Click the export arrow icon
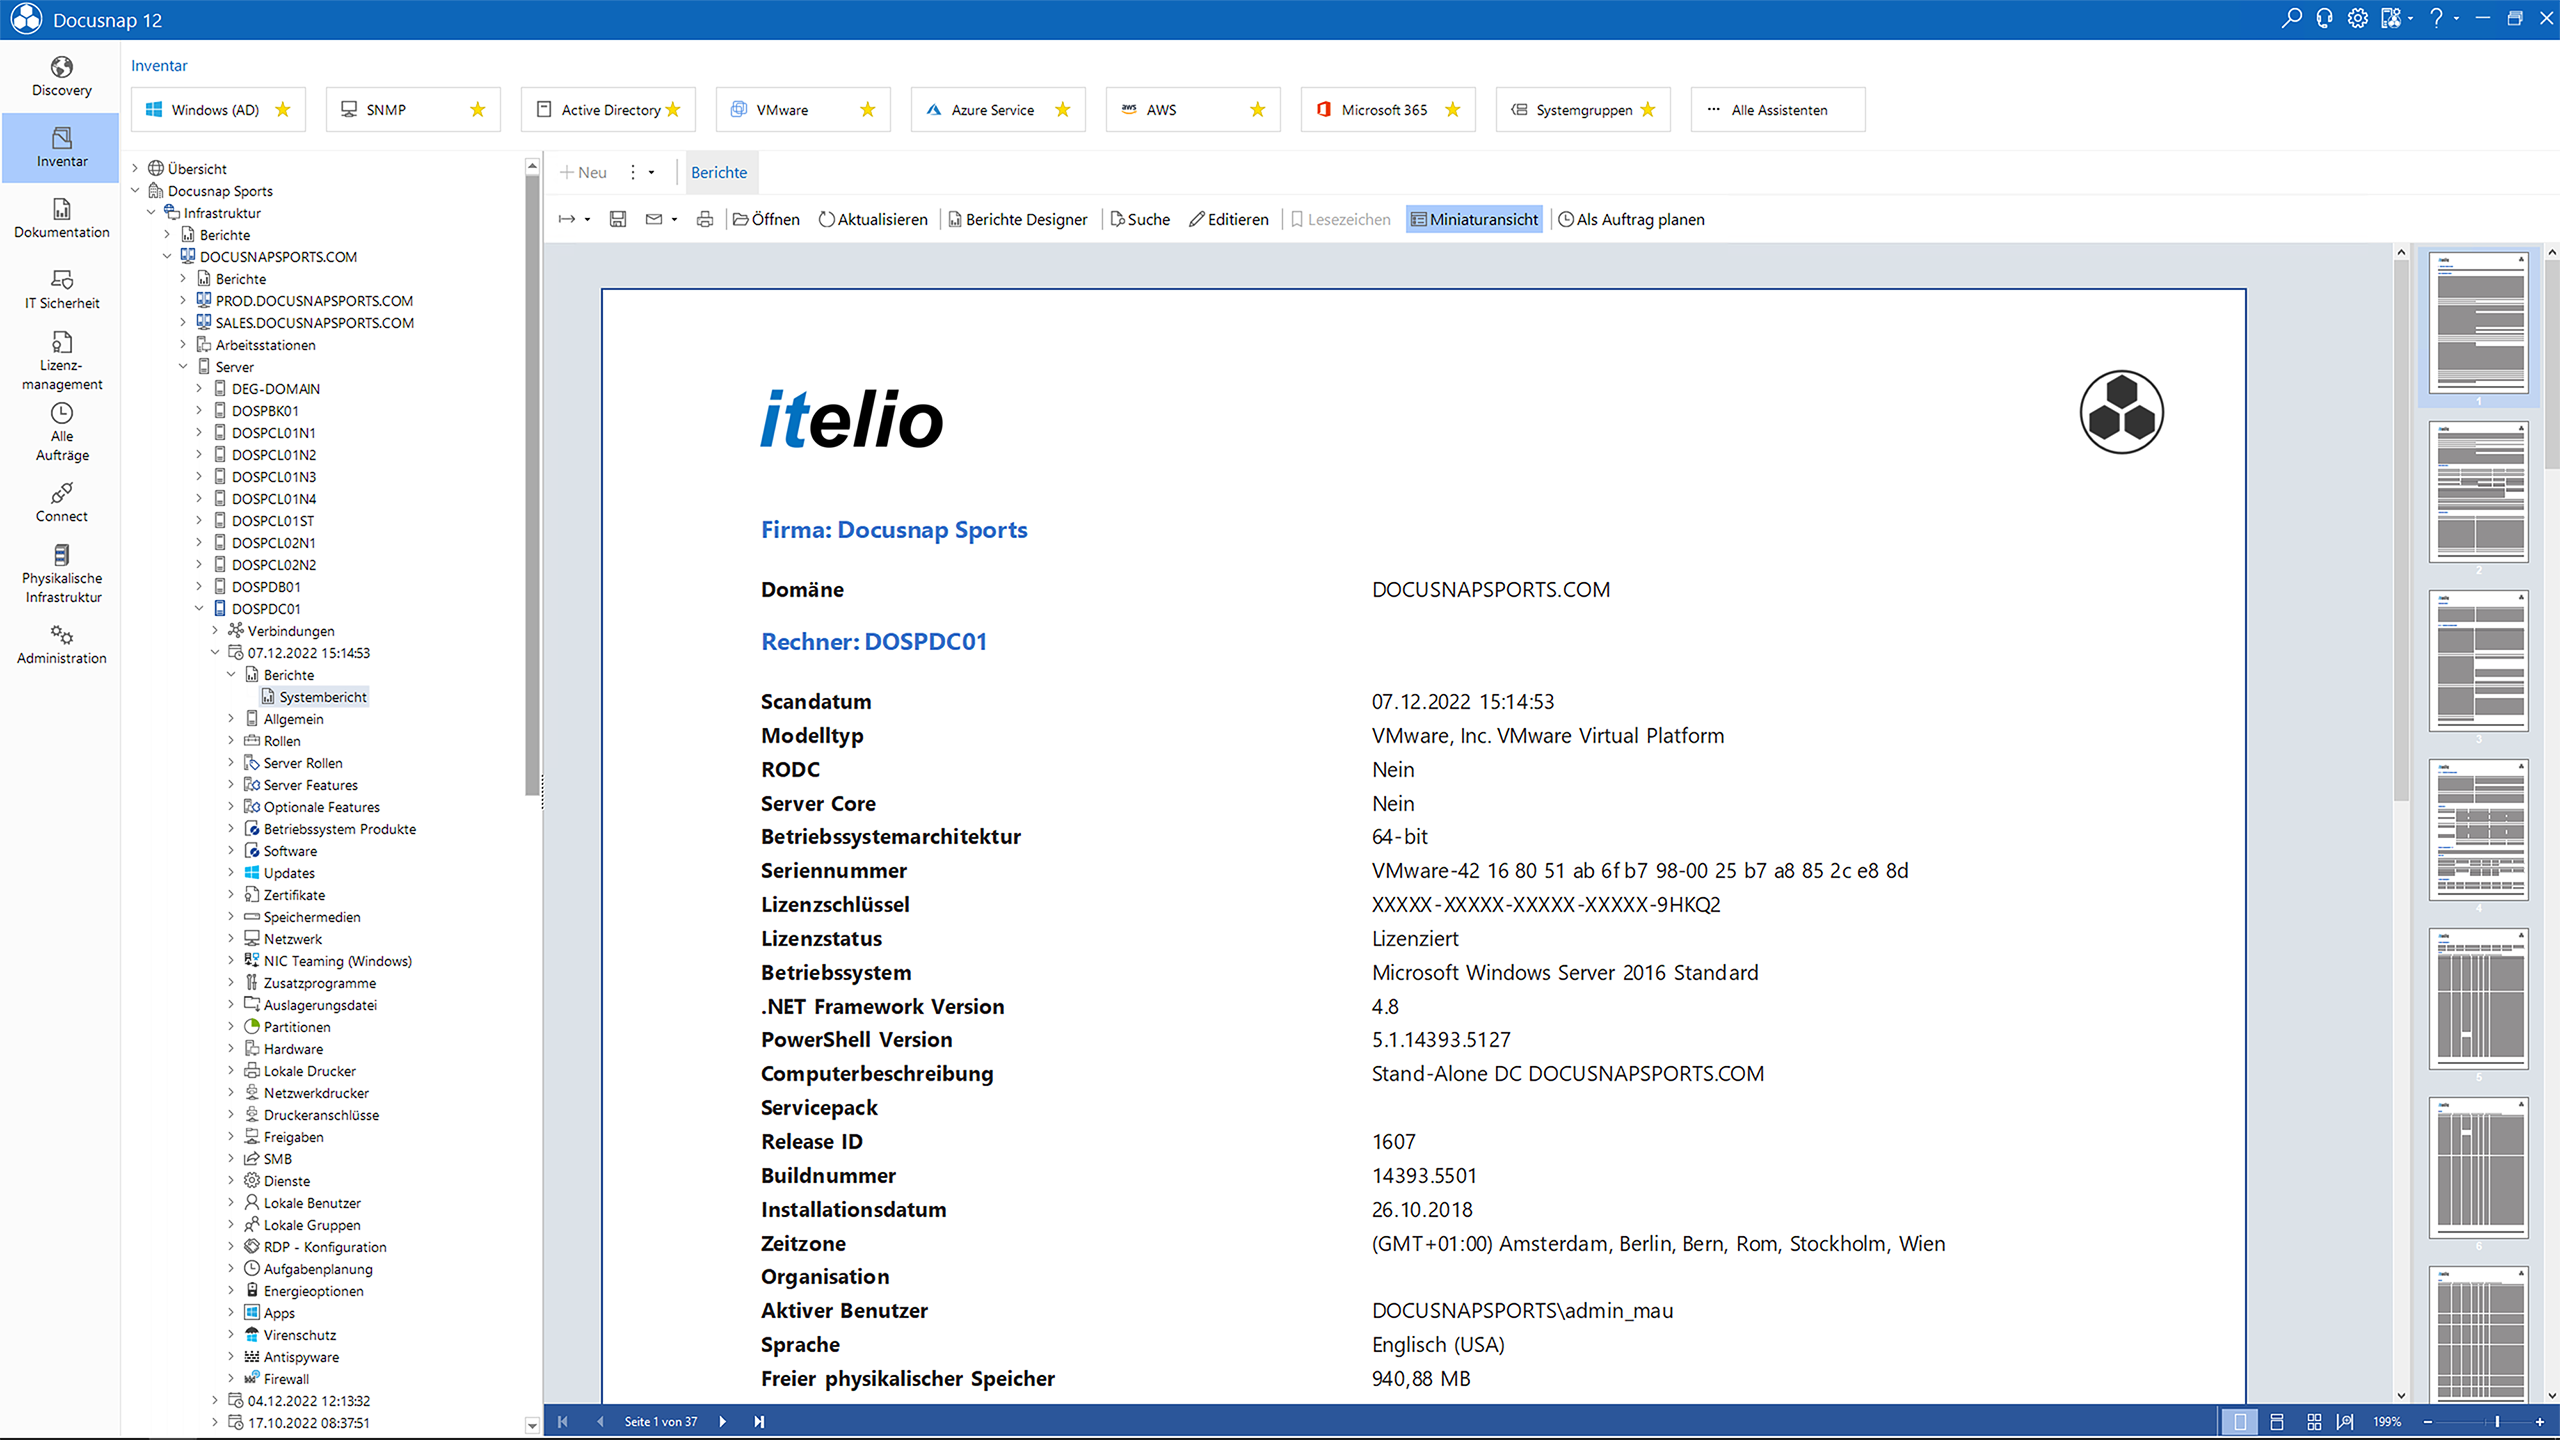 coord(567,219)
